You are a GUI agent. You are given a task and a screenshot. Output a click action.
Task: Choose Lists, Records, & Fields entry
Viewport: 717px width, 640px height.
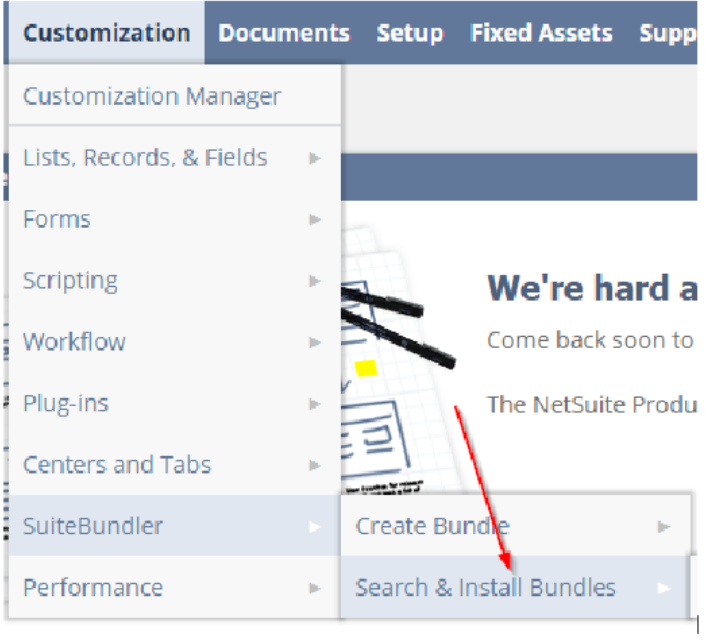145,157
